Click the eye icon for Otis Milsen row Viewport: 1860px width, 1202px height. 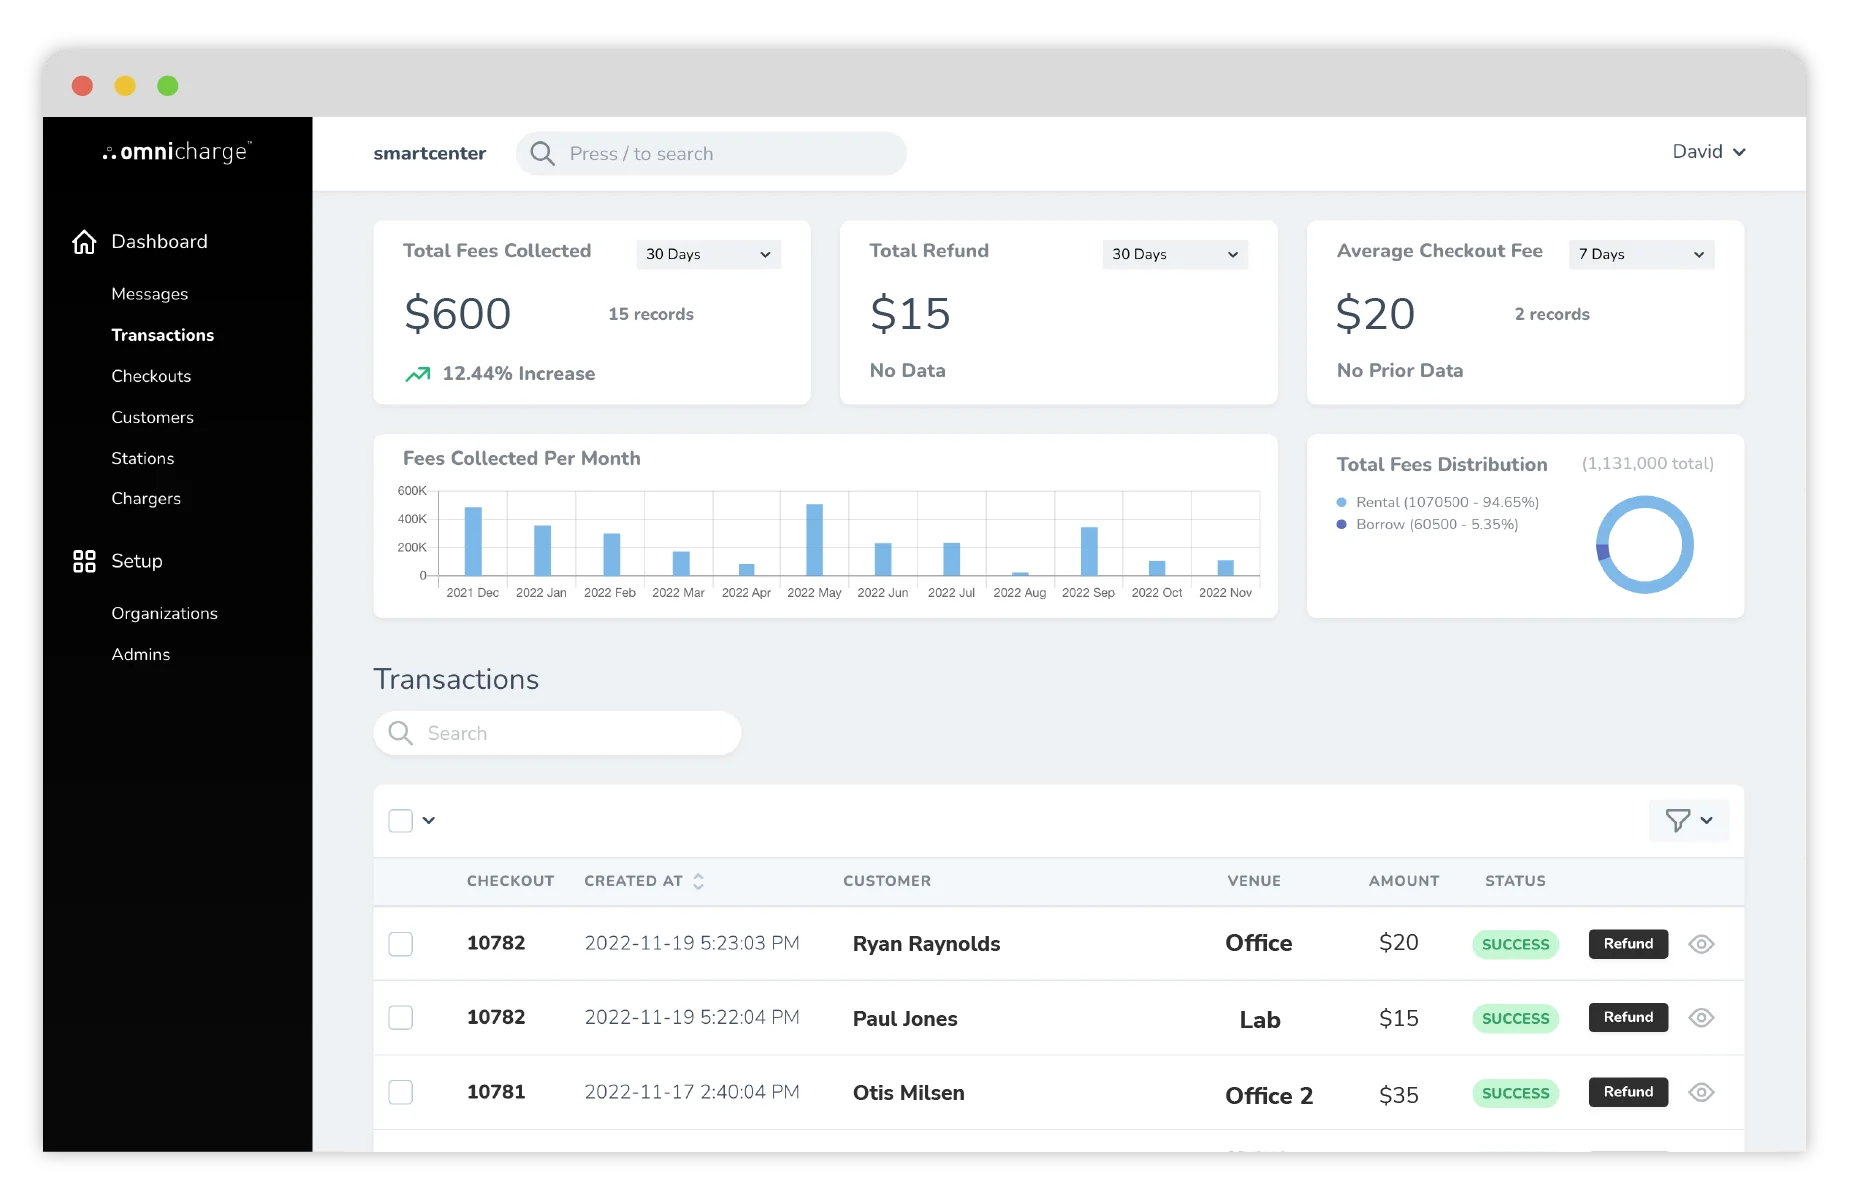click(1701, 1092)
